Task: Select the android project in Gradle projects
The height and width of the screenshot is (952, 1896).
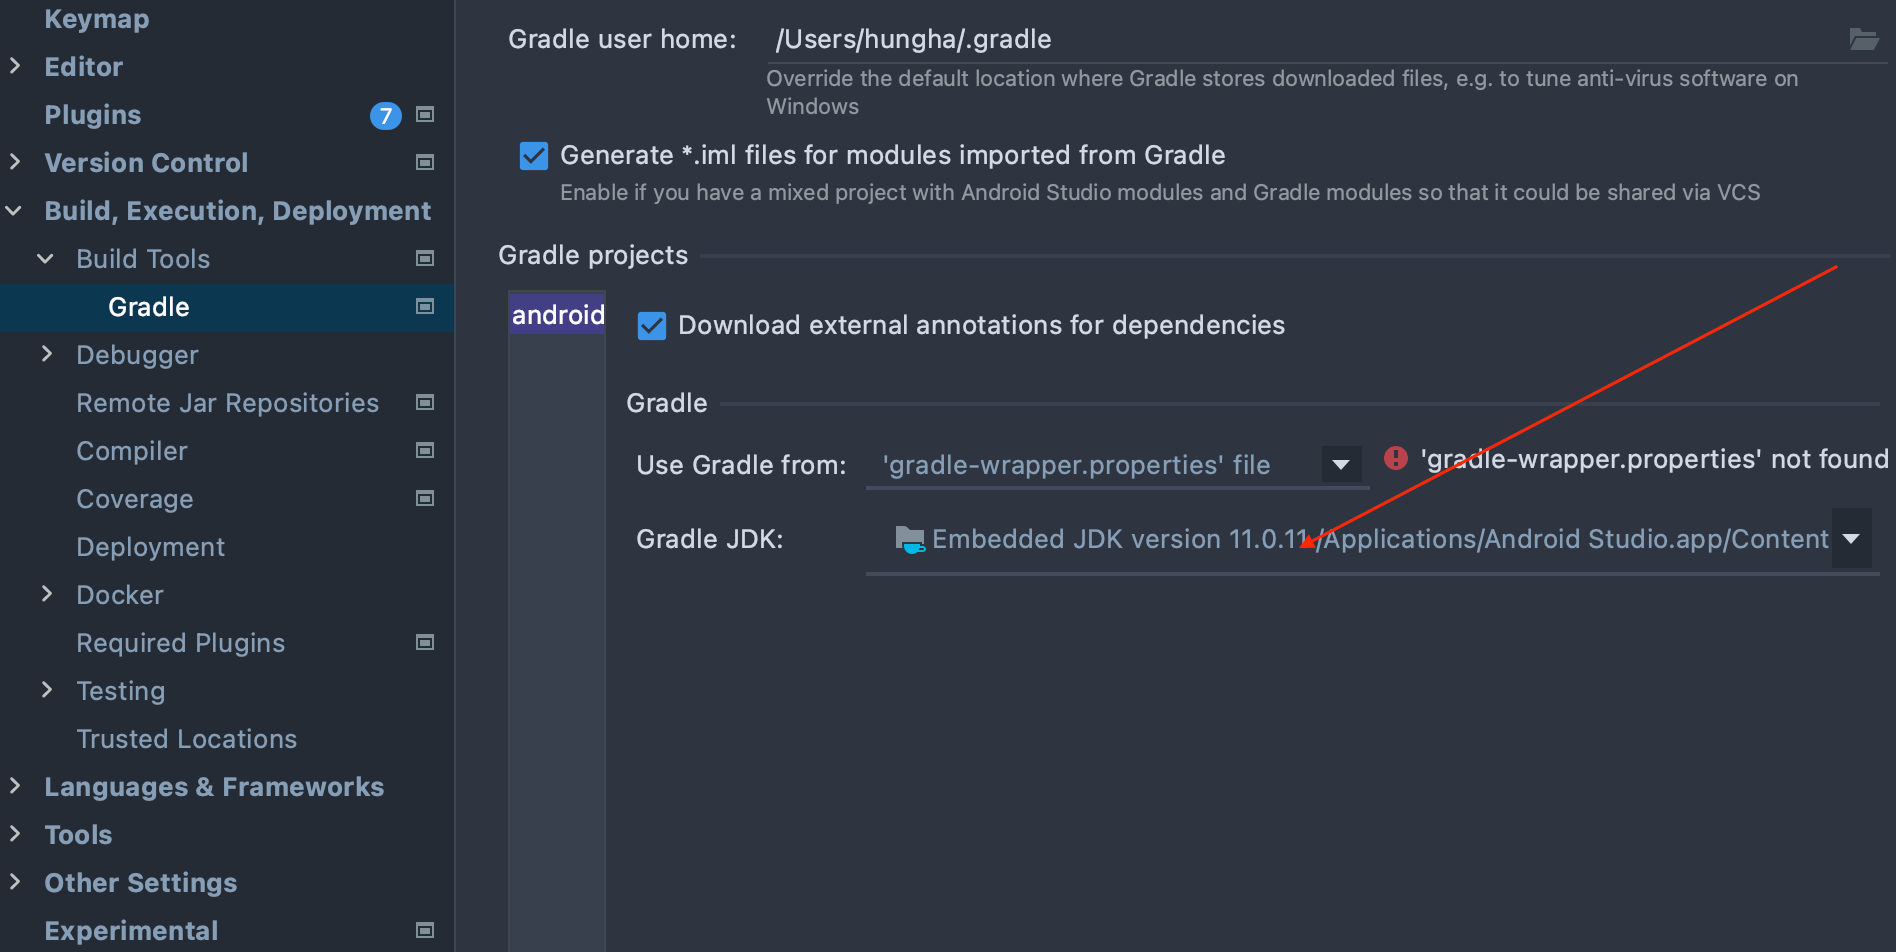Action: pos(557,314)
